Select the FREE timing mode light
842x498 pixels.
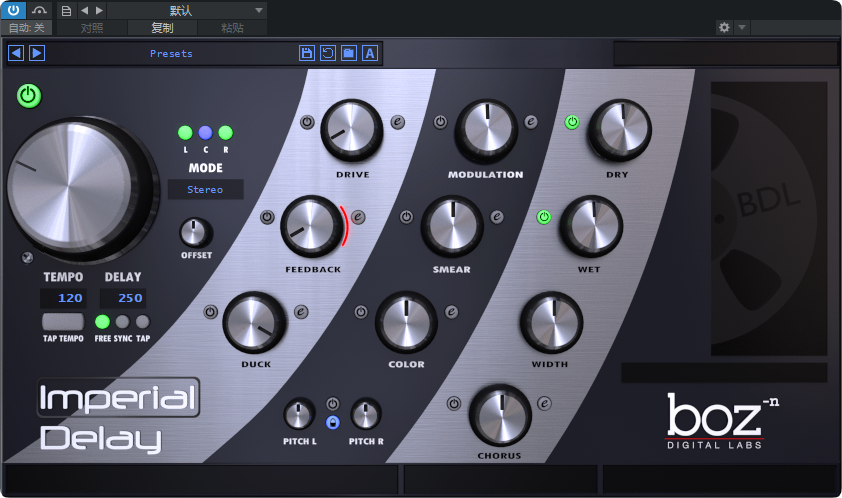point(102,322)
